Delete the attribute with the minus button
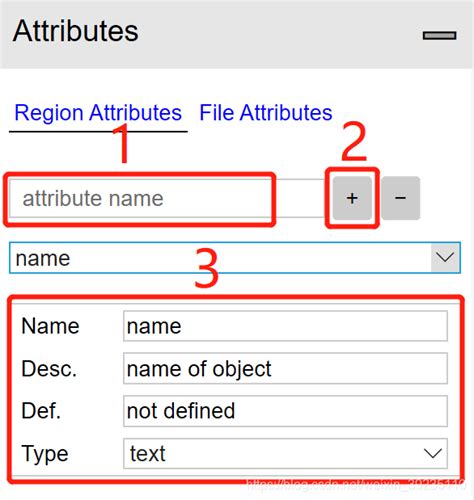The image size is (474, 500). click(400, 198)
